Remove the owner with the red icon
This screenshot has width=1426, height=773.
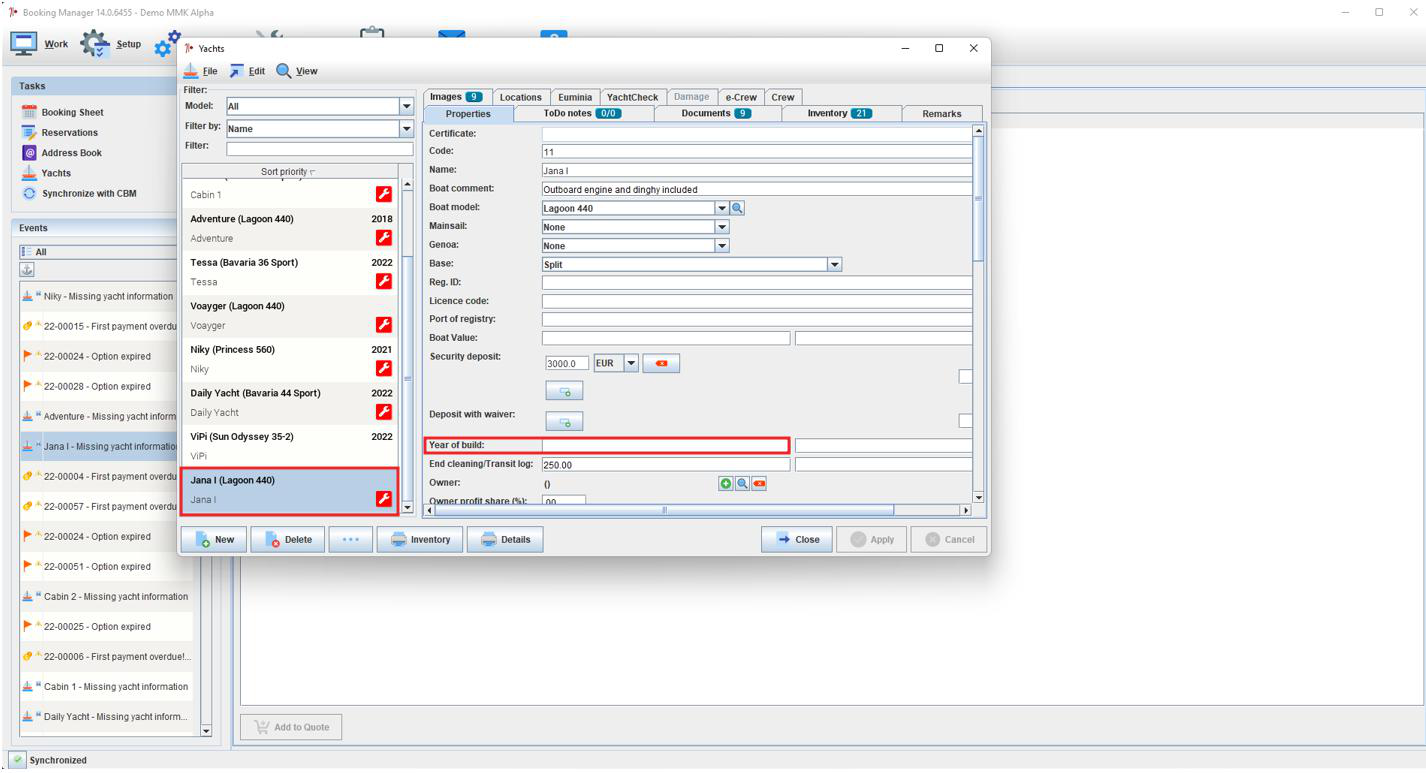pos(759,483)
